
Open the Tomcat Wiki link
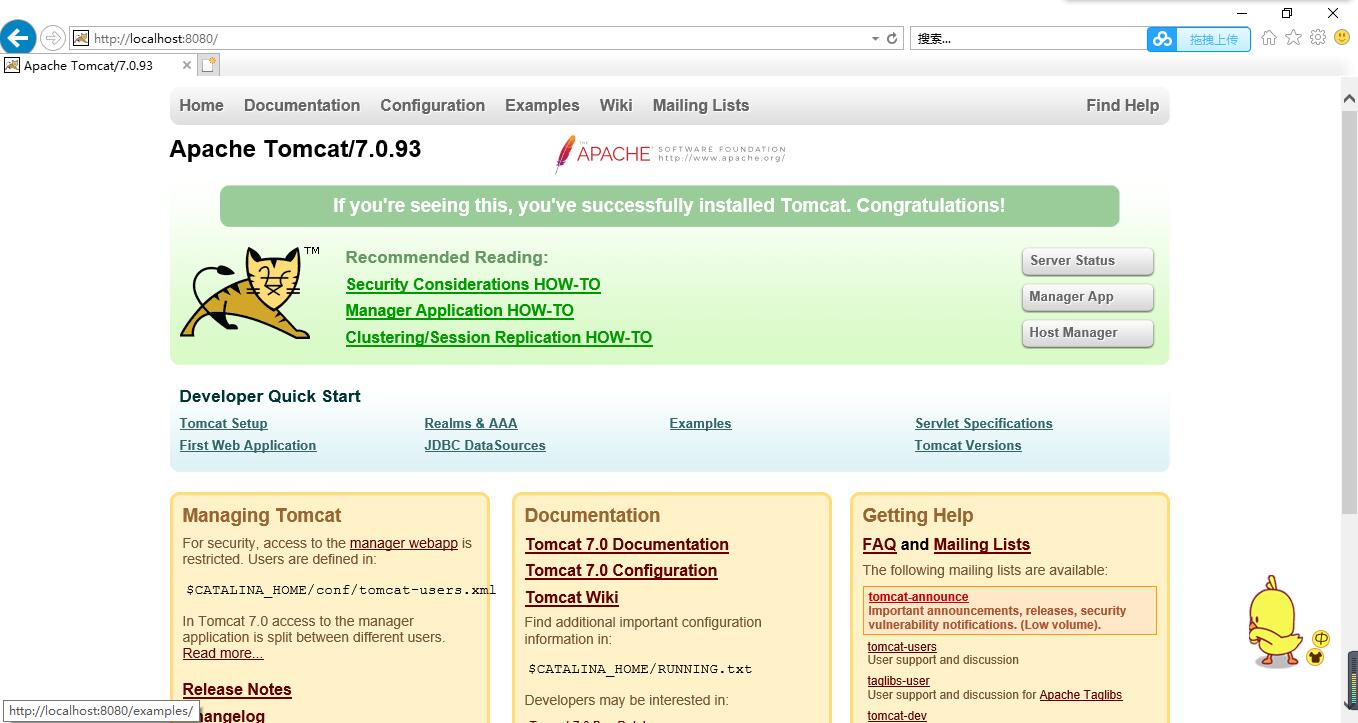(572, 598)
